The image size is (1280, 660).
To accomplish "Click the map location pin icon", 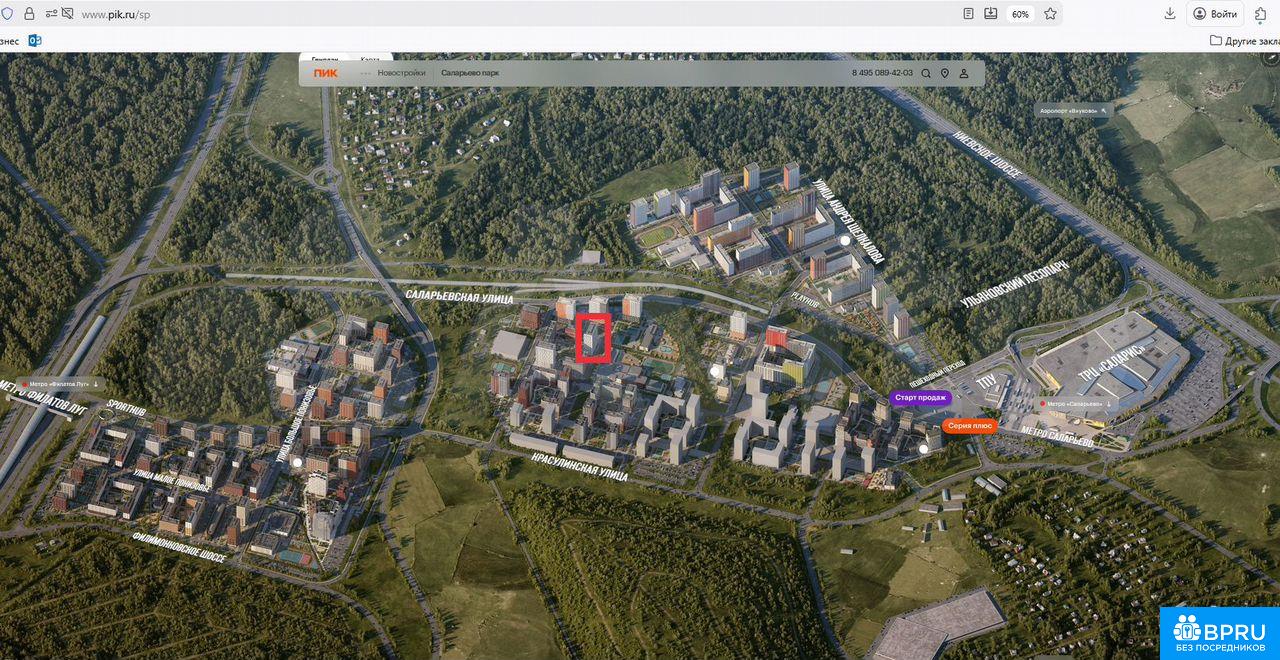I will (945, 73).
